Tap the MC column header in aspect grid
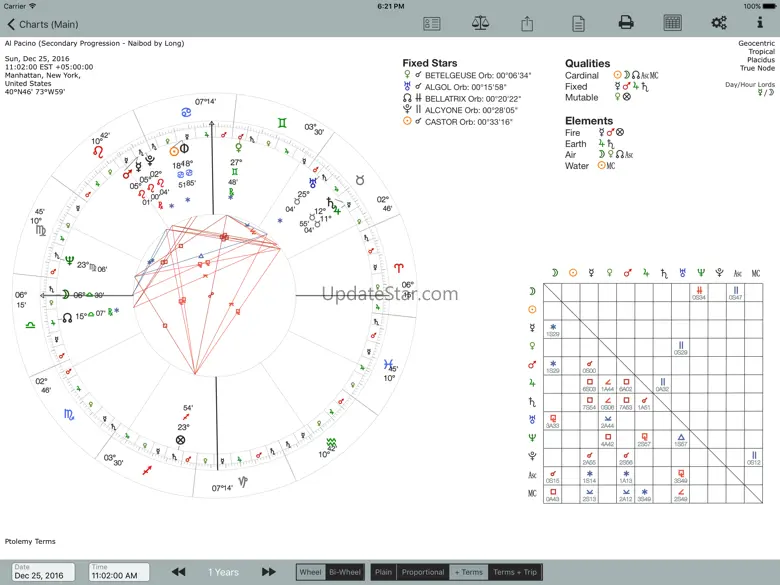The image size is (780, 585). tap(756, 273)
